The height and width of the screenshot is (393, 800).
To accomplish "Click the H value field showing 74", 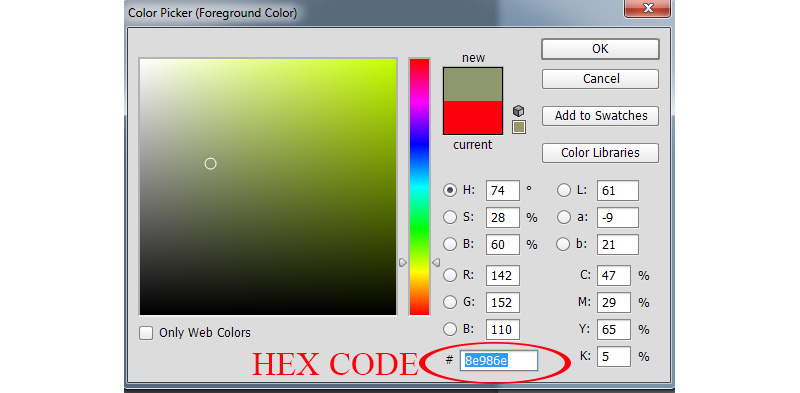I will coord(503,190).
